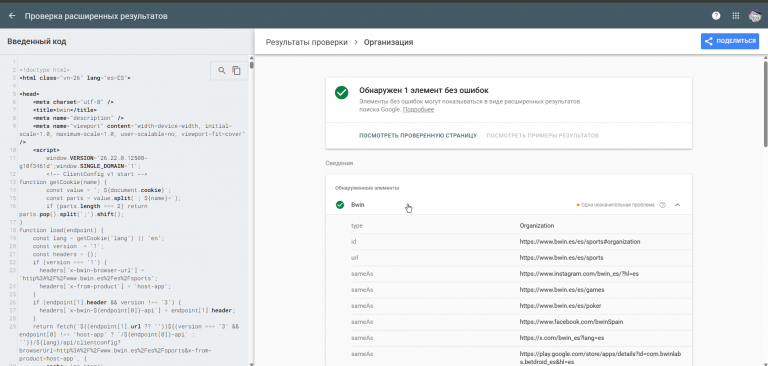Click the bwin.es/es/poker sameAs value
768x366 pixels.
pyautogui.click(x=560, y=306)
